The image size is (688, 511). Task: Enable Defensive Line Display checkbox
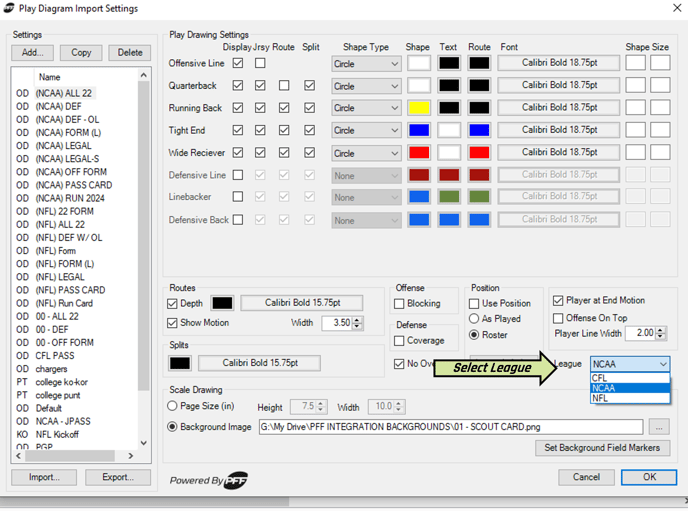pyautogui.click(x=238, y=175)
